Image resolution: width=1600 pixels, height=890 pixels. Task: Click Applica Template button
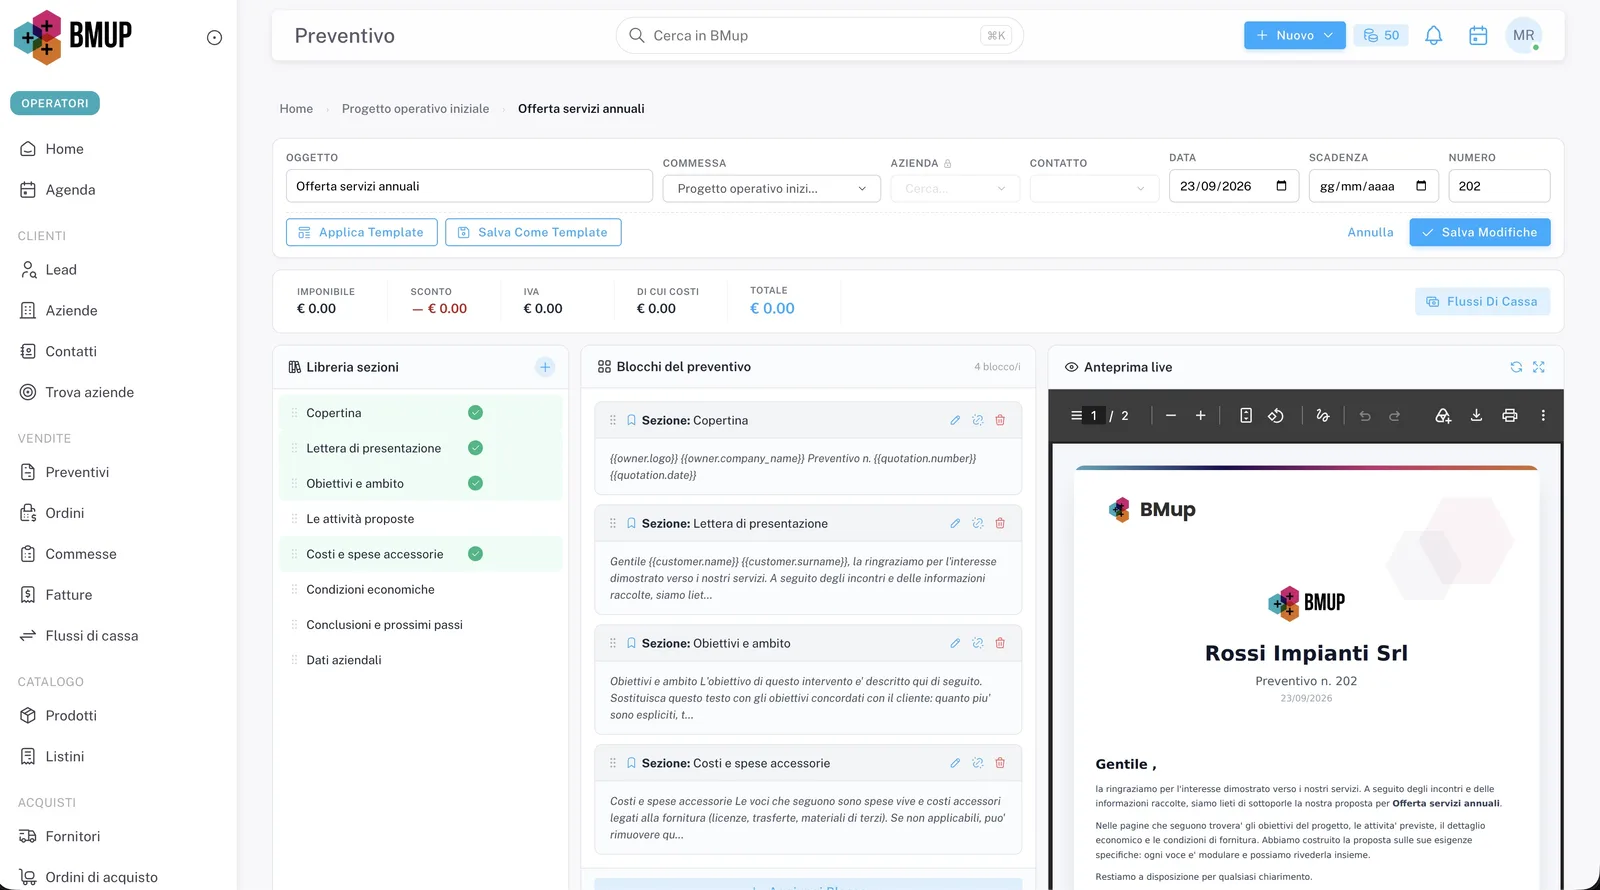362,232
